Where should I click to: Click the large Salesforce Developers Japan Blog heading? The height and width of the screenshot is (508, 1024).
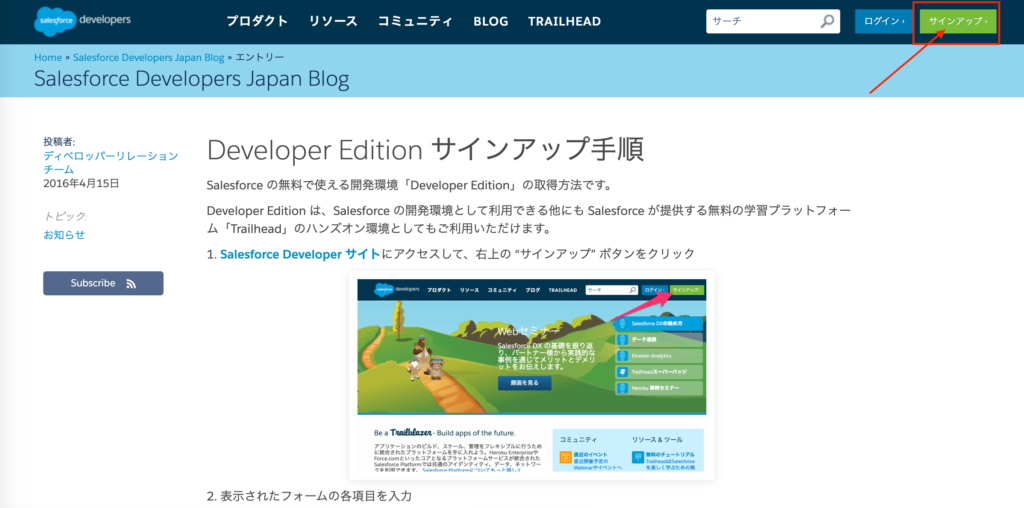point(191,79)
